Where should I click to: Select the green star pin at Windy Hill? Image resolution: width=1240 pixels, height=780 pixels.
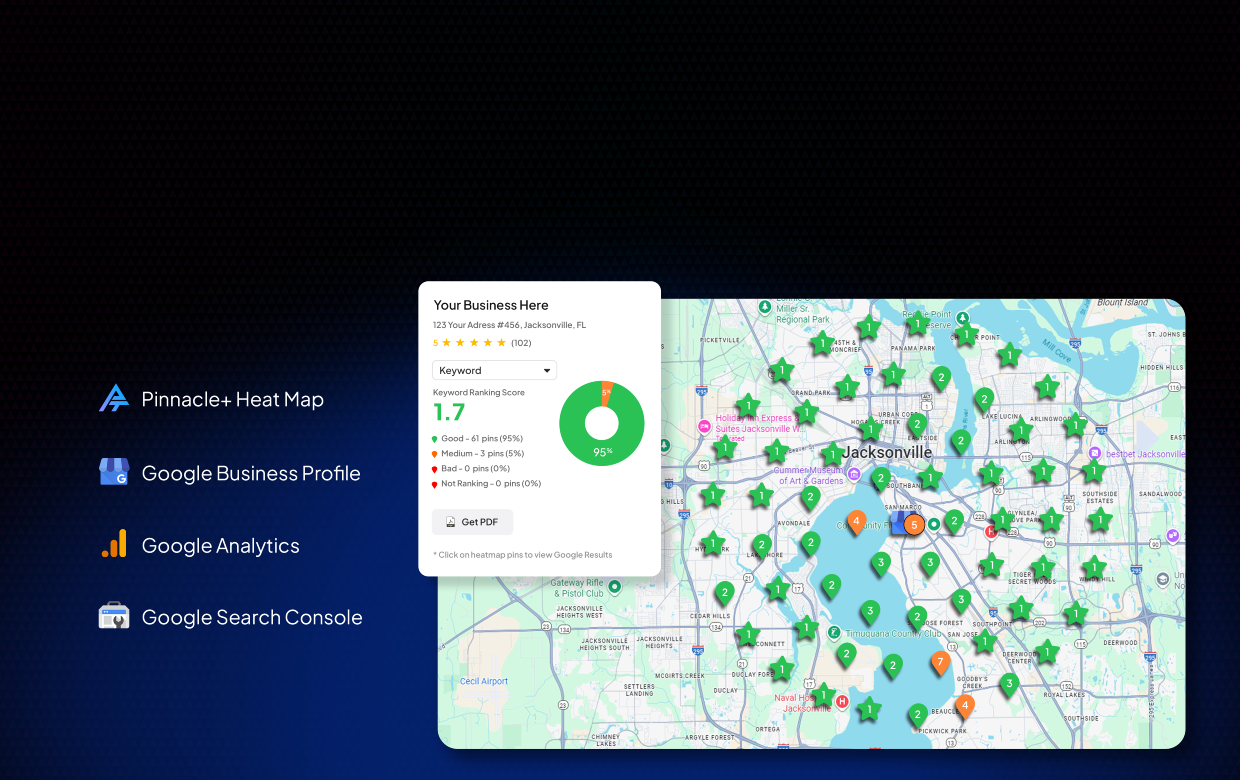pyautogui.click(x=1094, y=567)
